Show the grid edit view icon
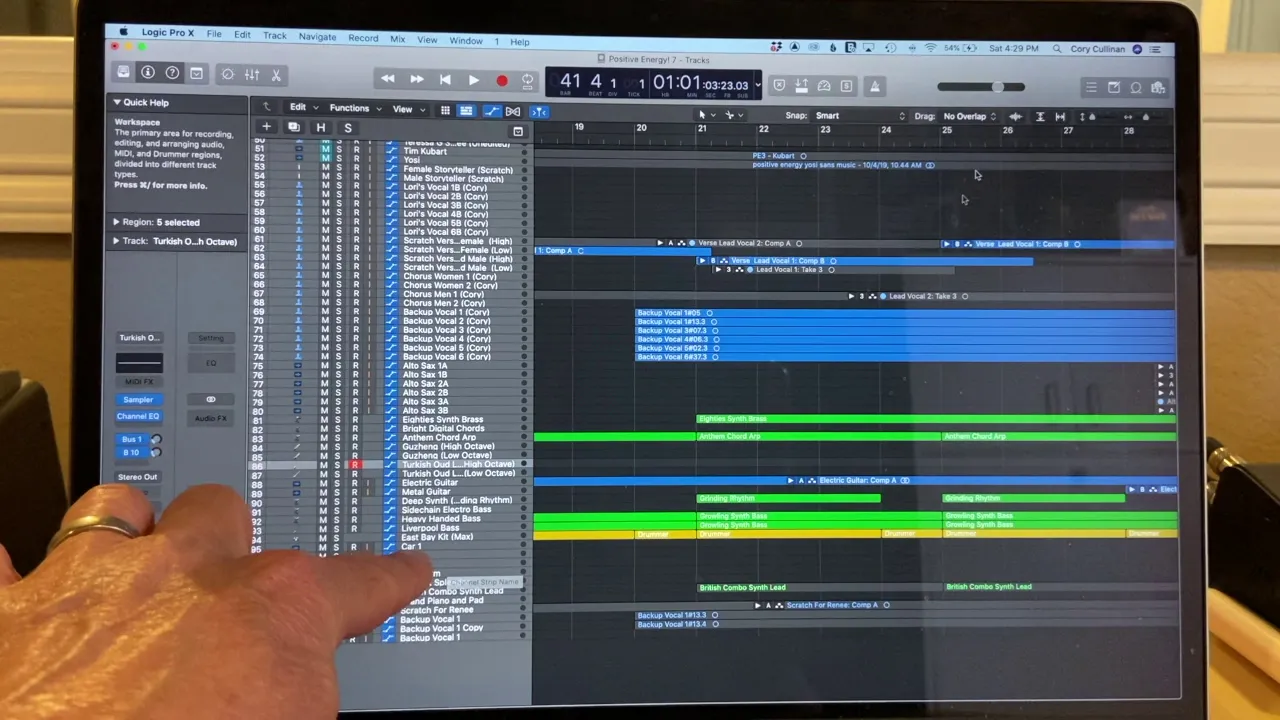 (445, 110)
